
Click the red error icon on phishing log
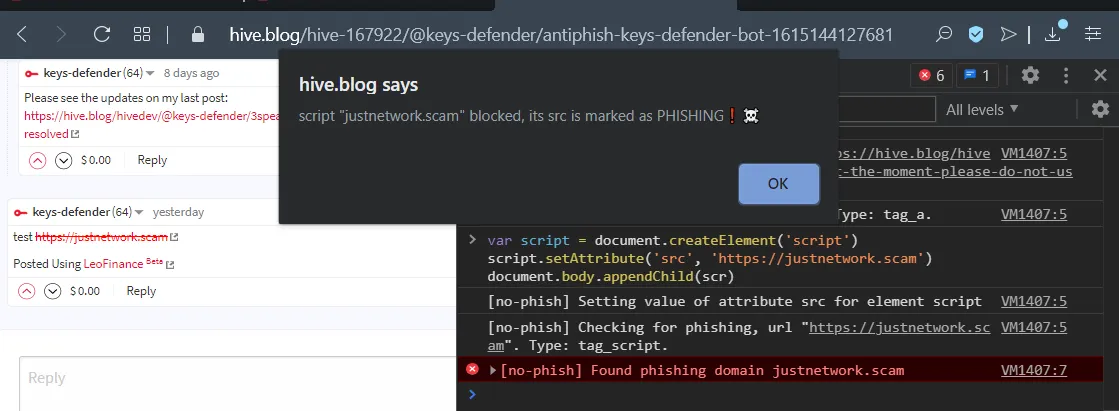click(472, 369)
